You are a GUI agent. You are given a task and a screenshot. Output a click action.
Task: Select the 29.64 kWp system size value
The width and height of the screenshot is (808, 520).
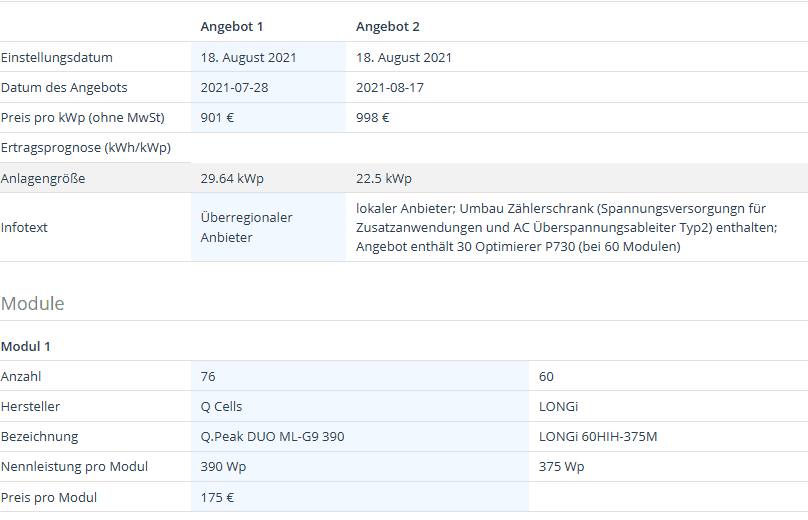232,178
